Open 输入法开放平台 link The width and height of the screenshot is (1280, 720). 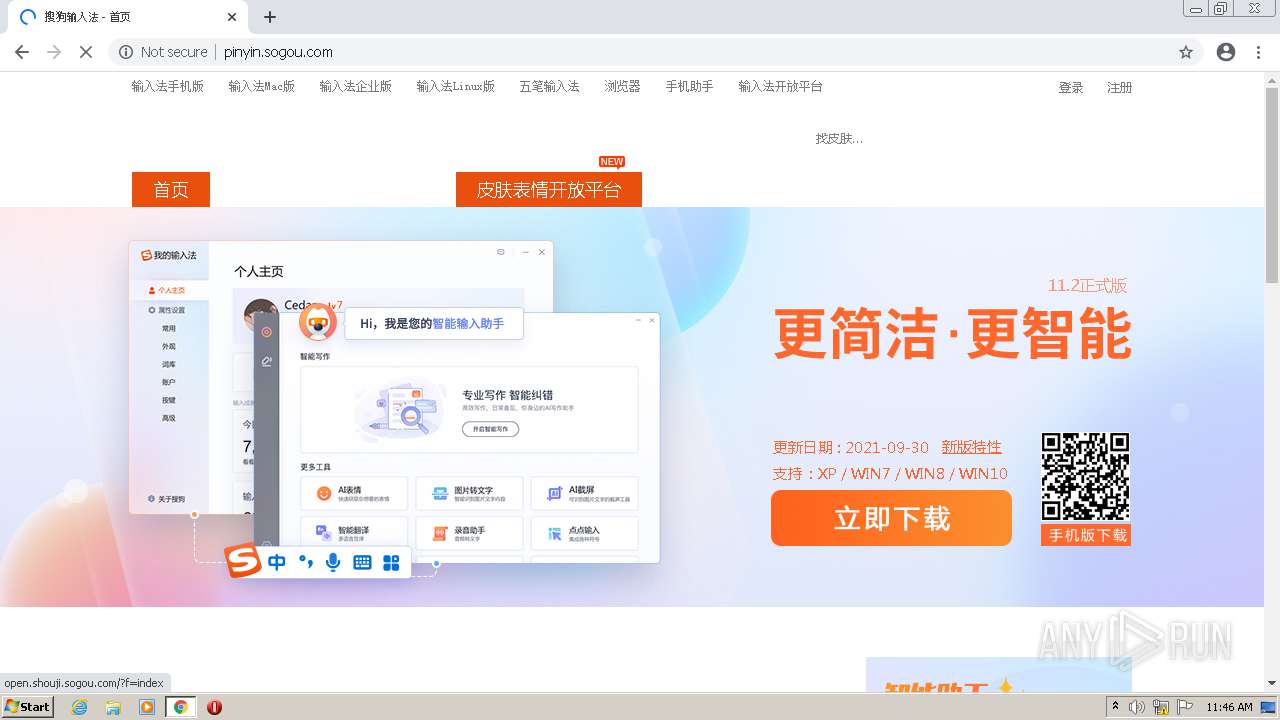pos(781,87)
